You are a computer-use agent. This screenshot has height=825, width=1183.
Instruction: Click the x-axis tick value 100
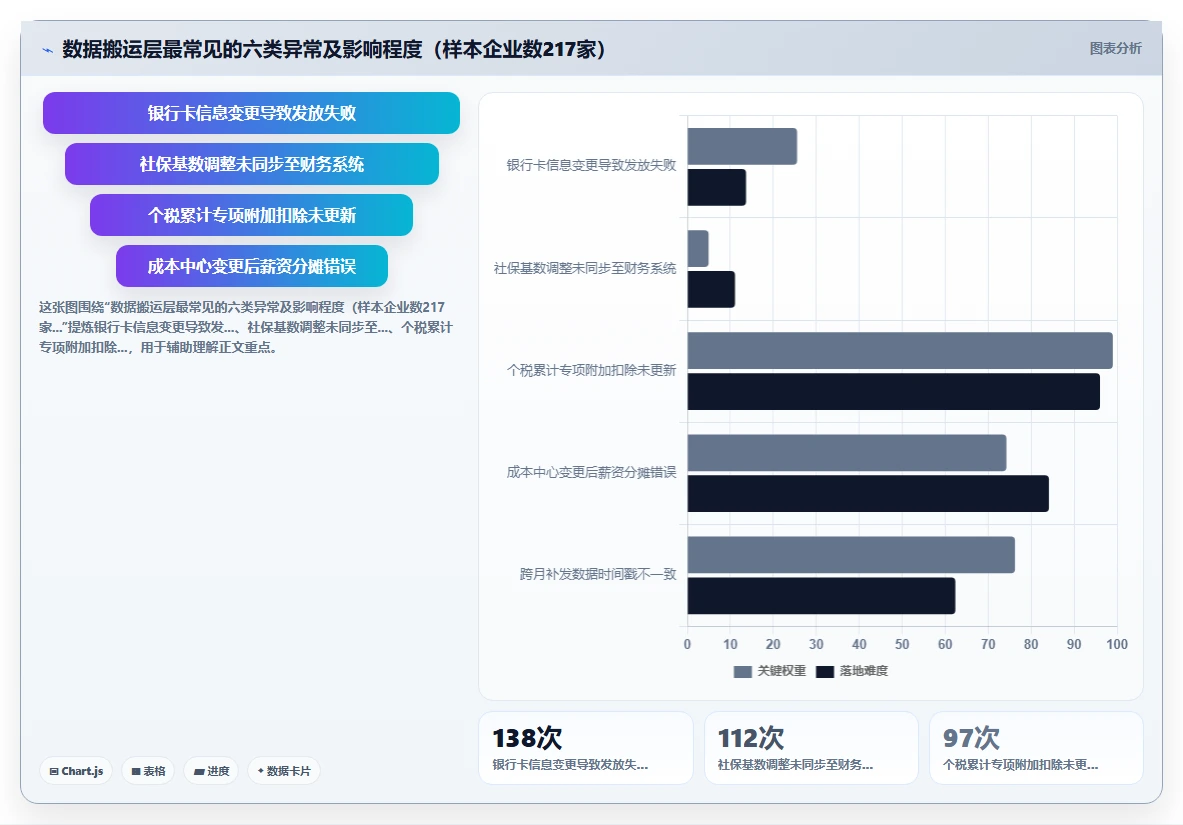pos(1117,644)
